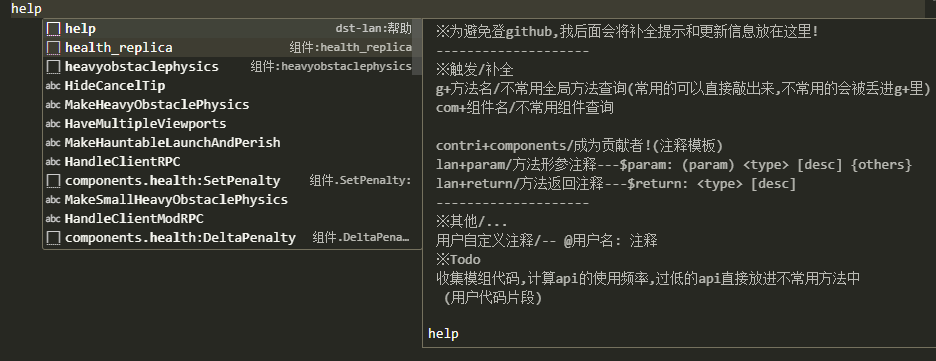Click the snippet icon beside heavyobstaclephysics
Screen dimensions: 936x361
tap(54, 67)
